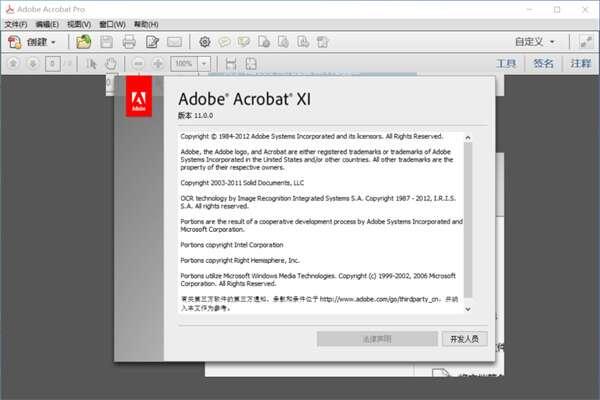Open the 自定义 (Customize) dropdown
This screenshot has width=600, height=400.
click(x=535, y=42)
